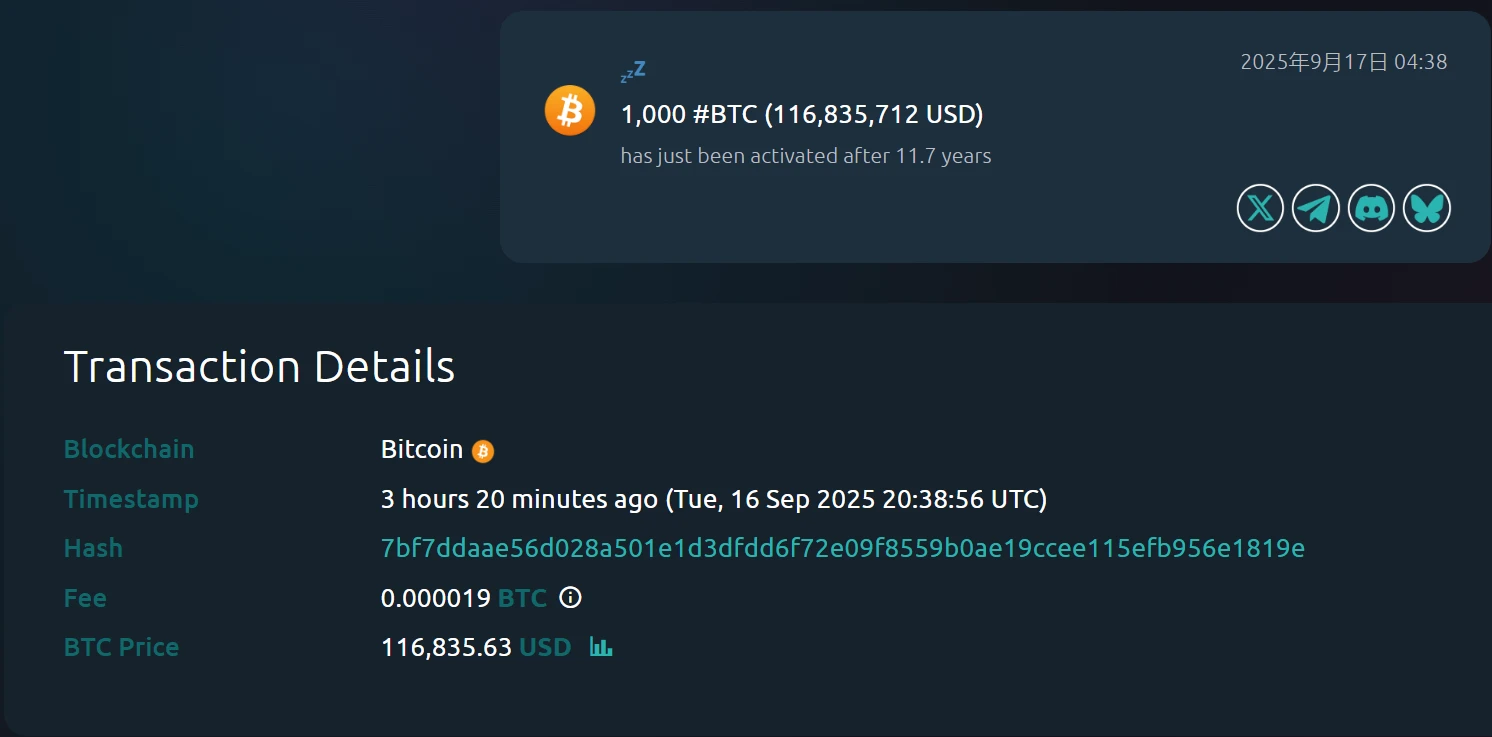Share the transaction via Telegram
Image resolution: width=1492 pixels, height=737 pixels.
tap(1315, 208)
